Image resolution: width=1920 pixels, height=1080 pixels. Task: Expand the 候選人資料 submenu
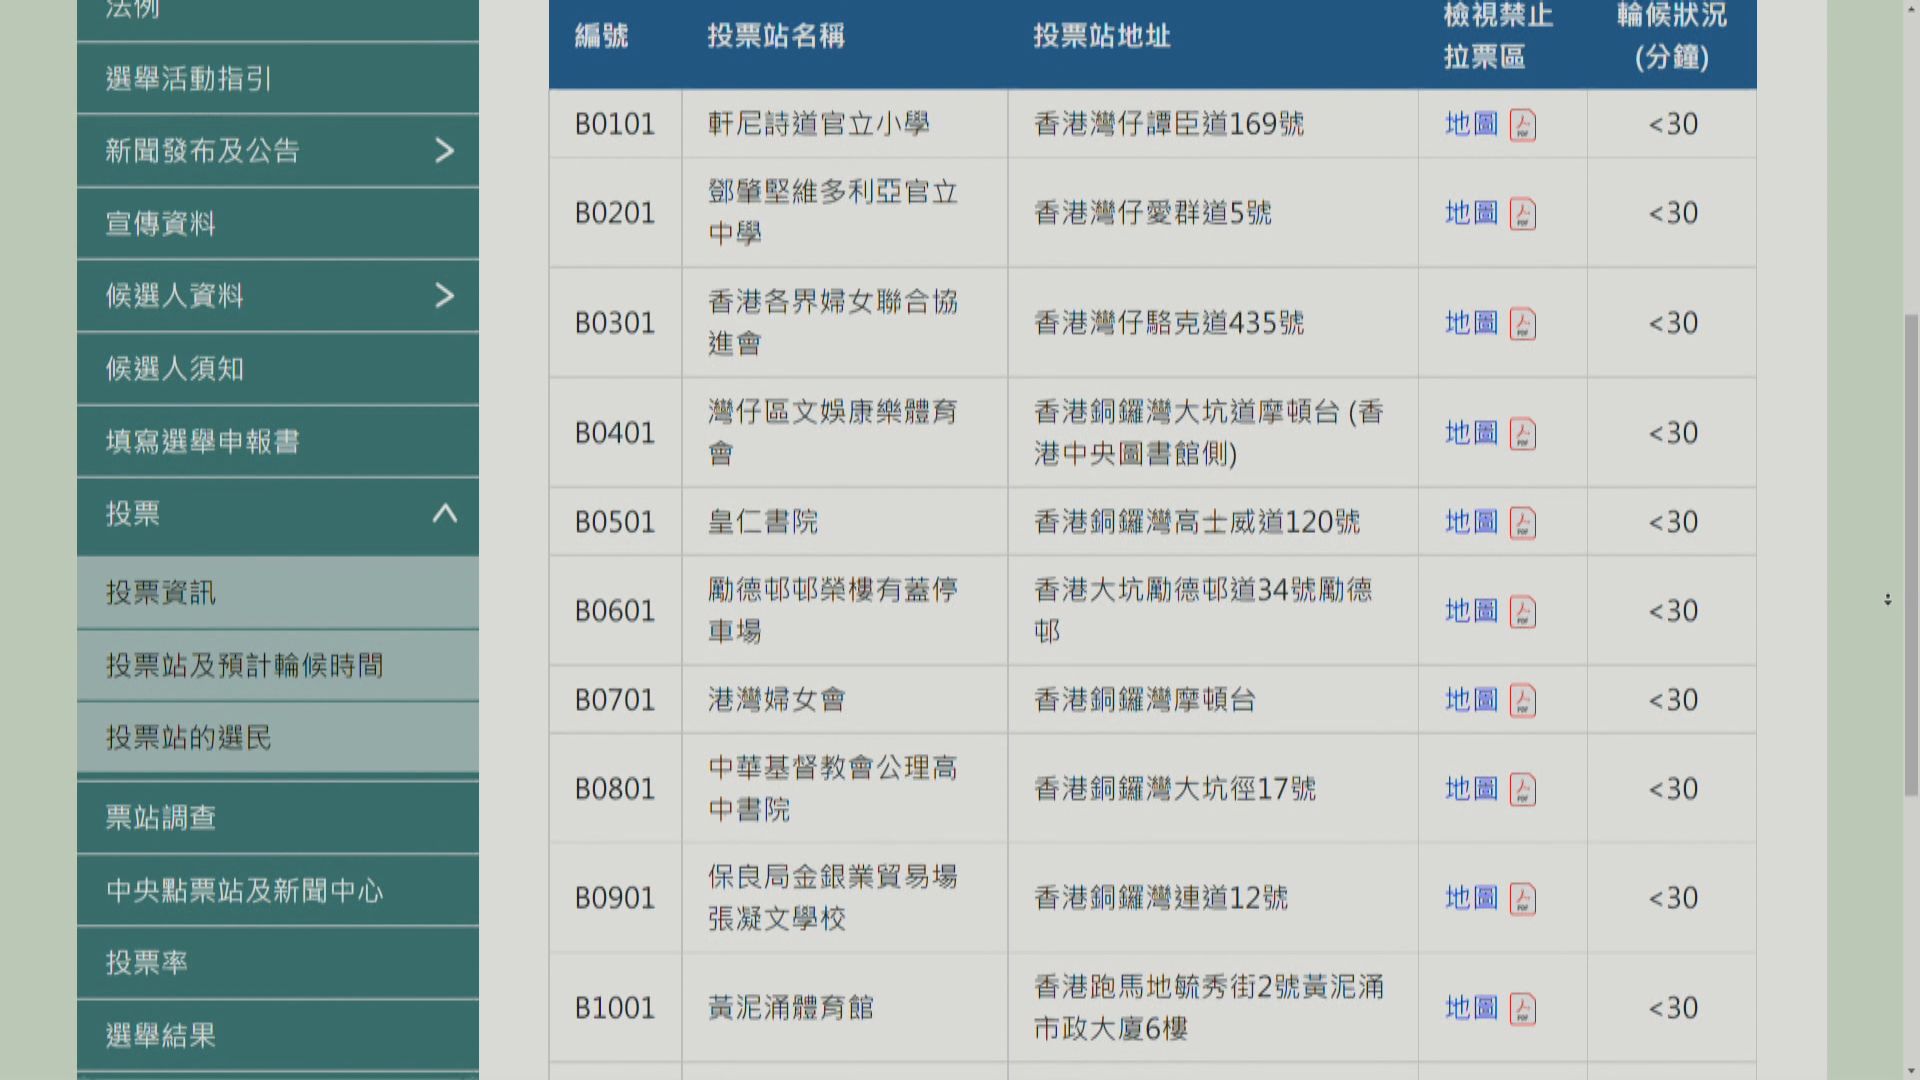pos(447,296)
